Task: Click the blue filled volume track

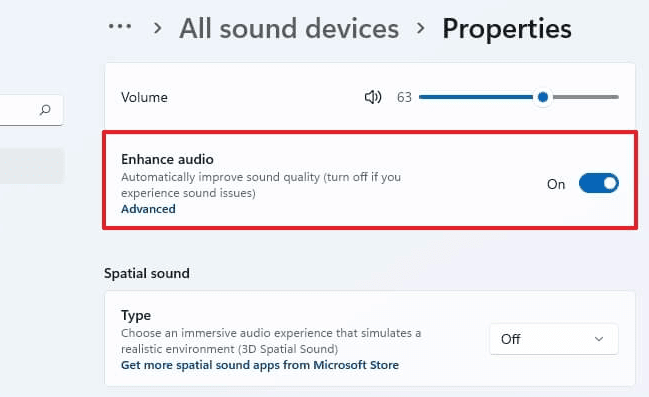Action: coord(476,97)
